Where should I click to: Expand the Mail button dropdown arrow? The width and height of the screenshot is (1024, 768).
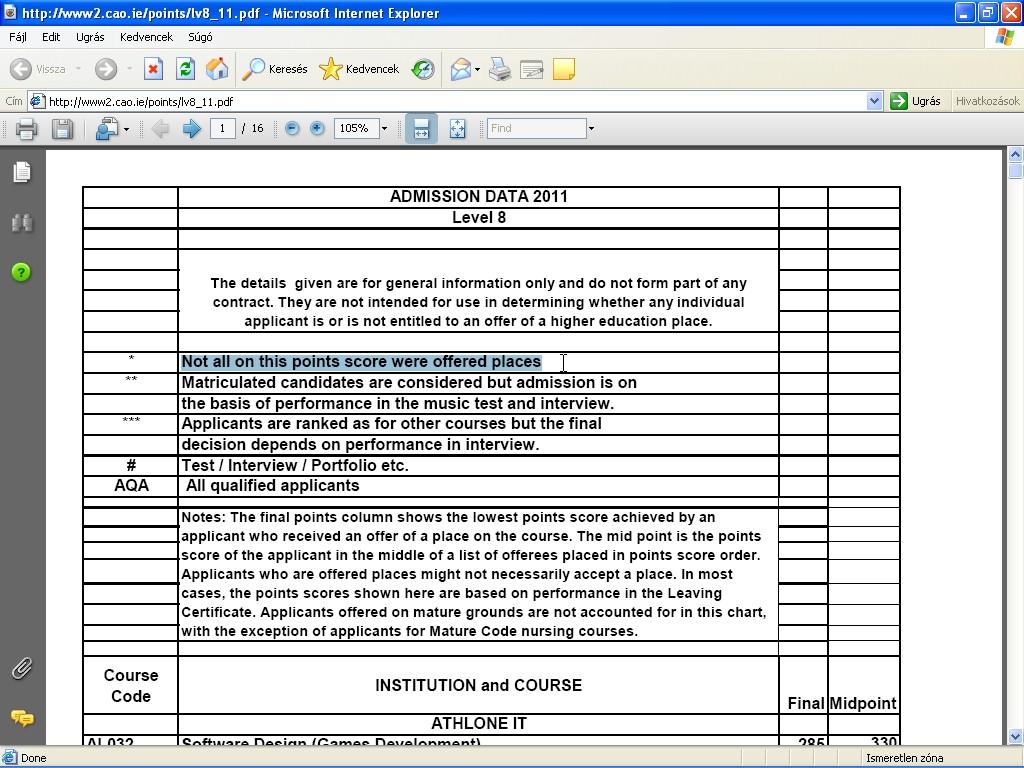pos(477,69)
